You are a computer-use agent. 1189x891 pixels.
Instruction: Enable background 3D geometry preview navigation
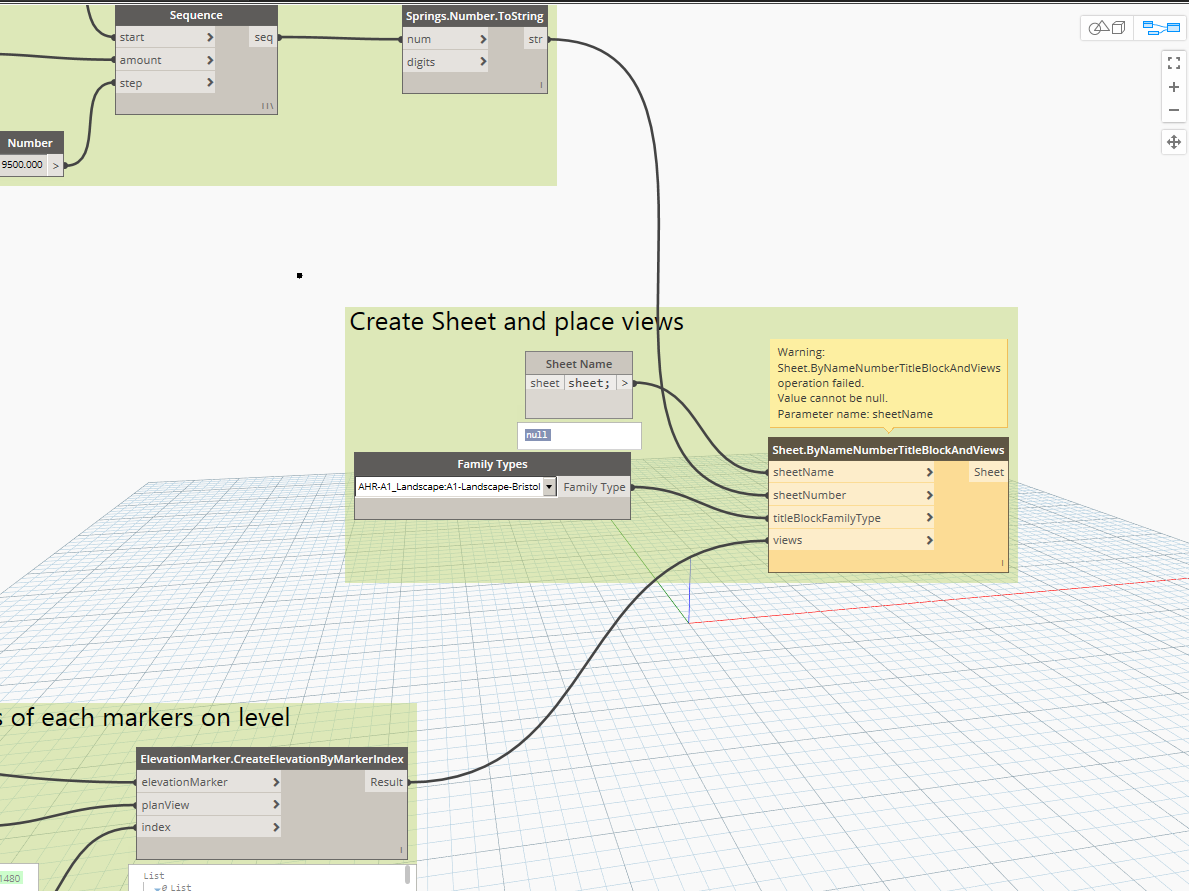click(1106, 28)
